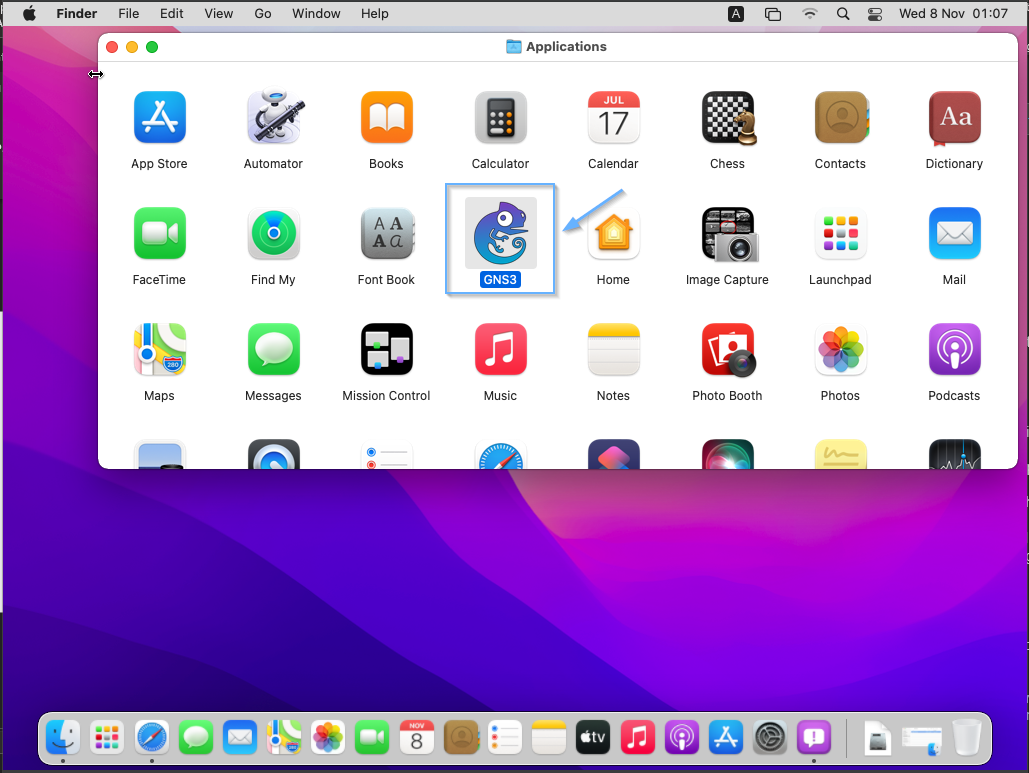Open System Preferences from the Dock
Screen dimensions: 1029x773
[x=771, y=739]
